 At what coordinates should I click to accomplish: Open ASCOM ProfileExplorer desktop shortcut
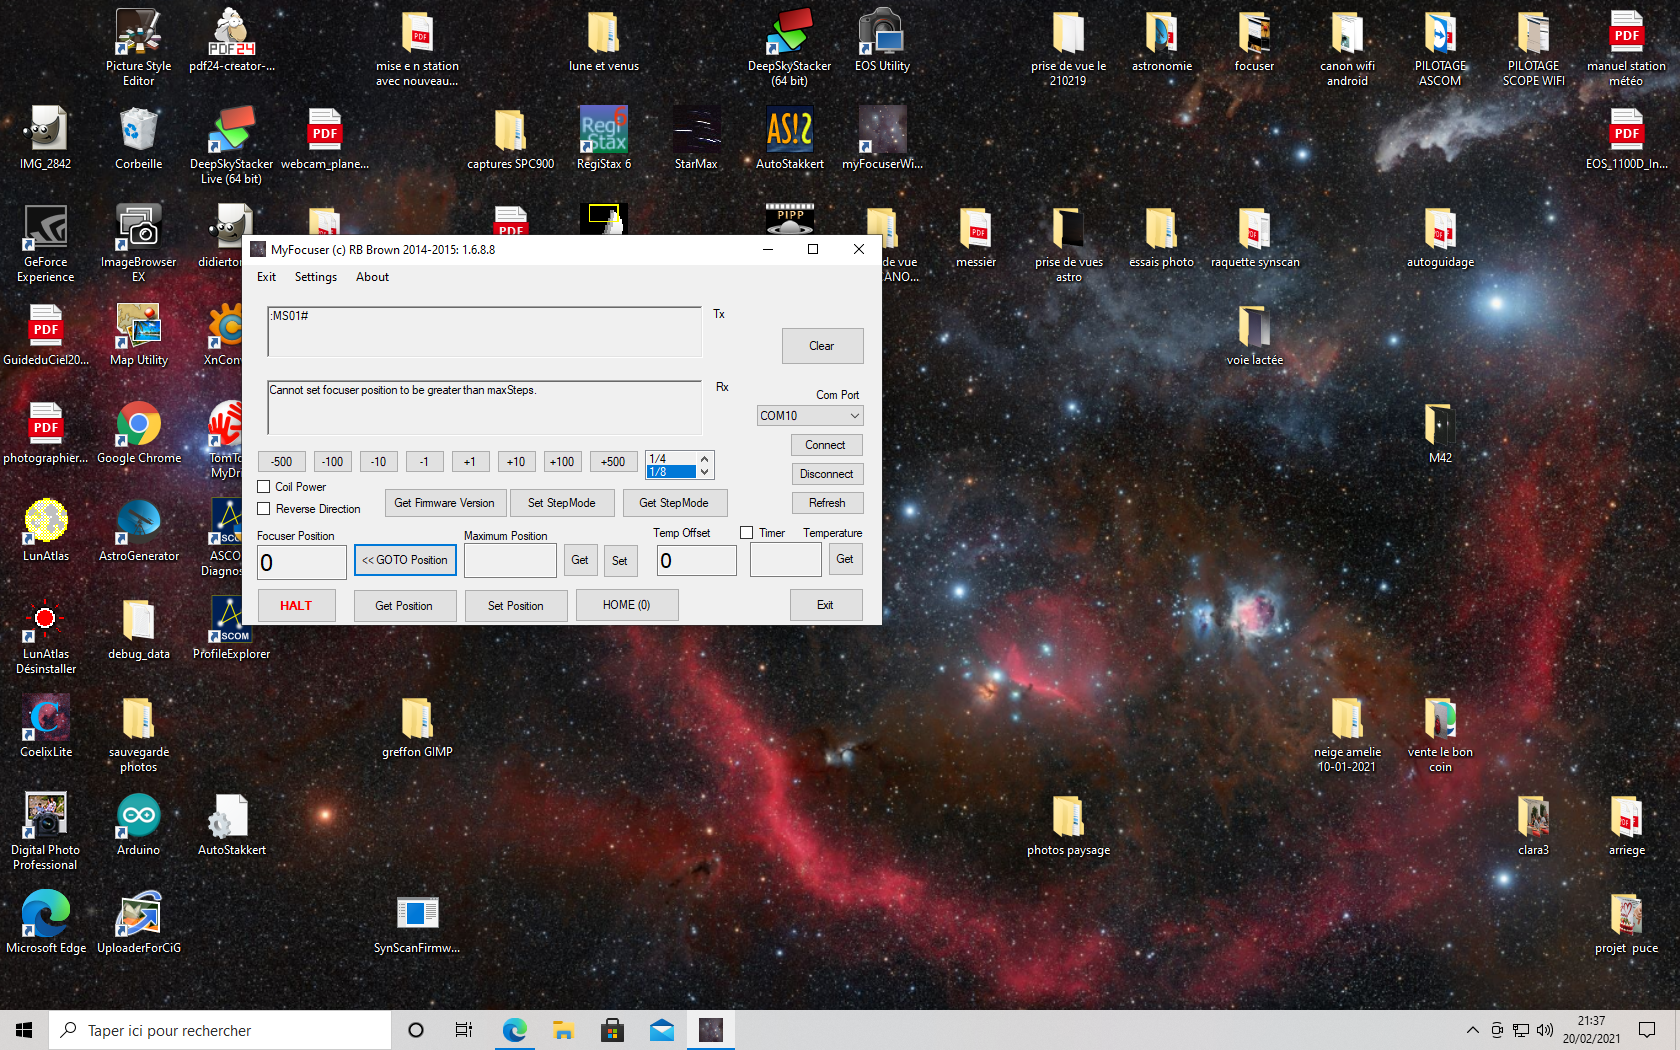pos(231,628)
